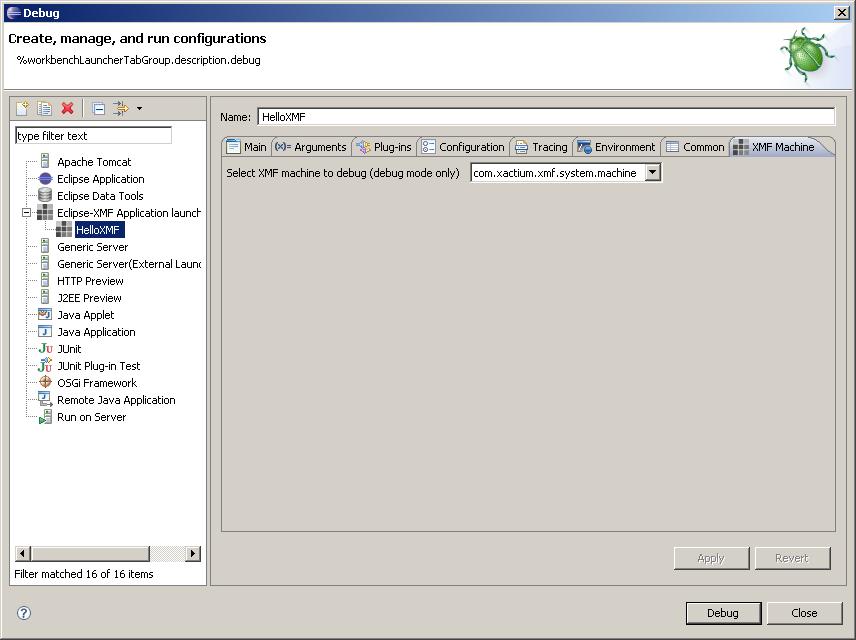Switch to the Arguments tab

click(310, 147)
